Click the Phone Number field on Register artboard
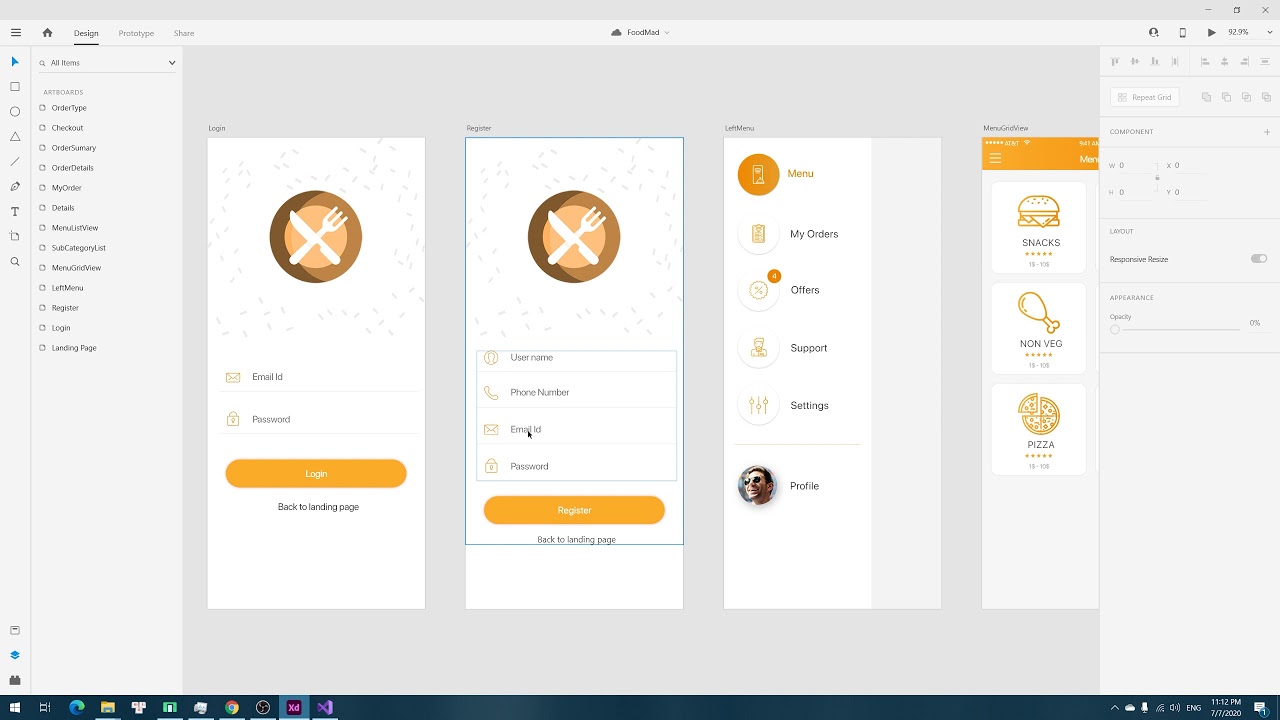1280x720 pixels. click(576, 393)
